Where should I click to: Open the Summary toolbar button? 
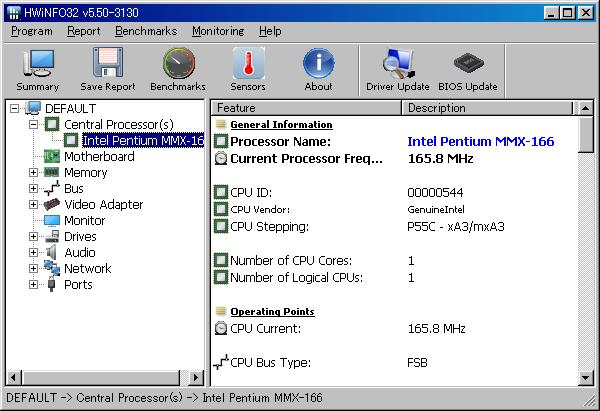click(x=38, y=71)
